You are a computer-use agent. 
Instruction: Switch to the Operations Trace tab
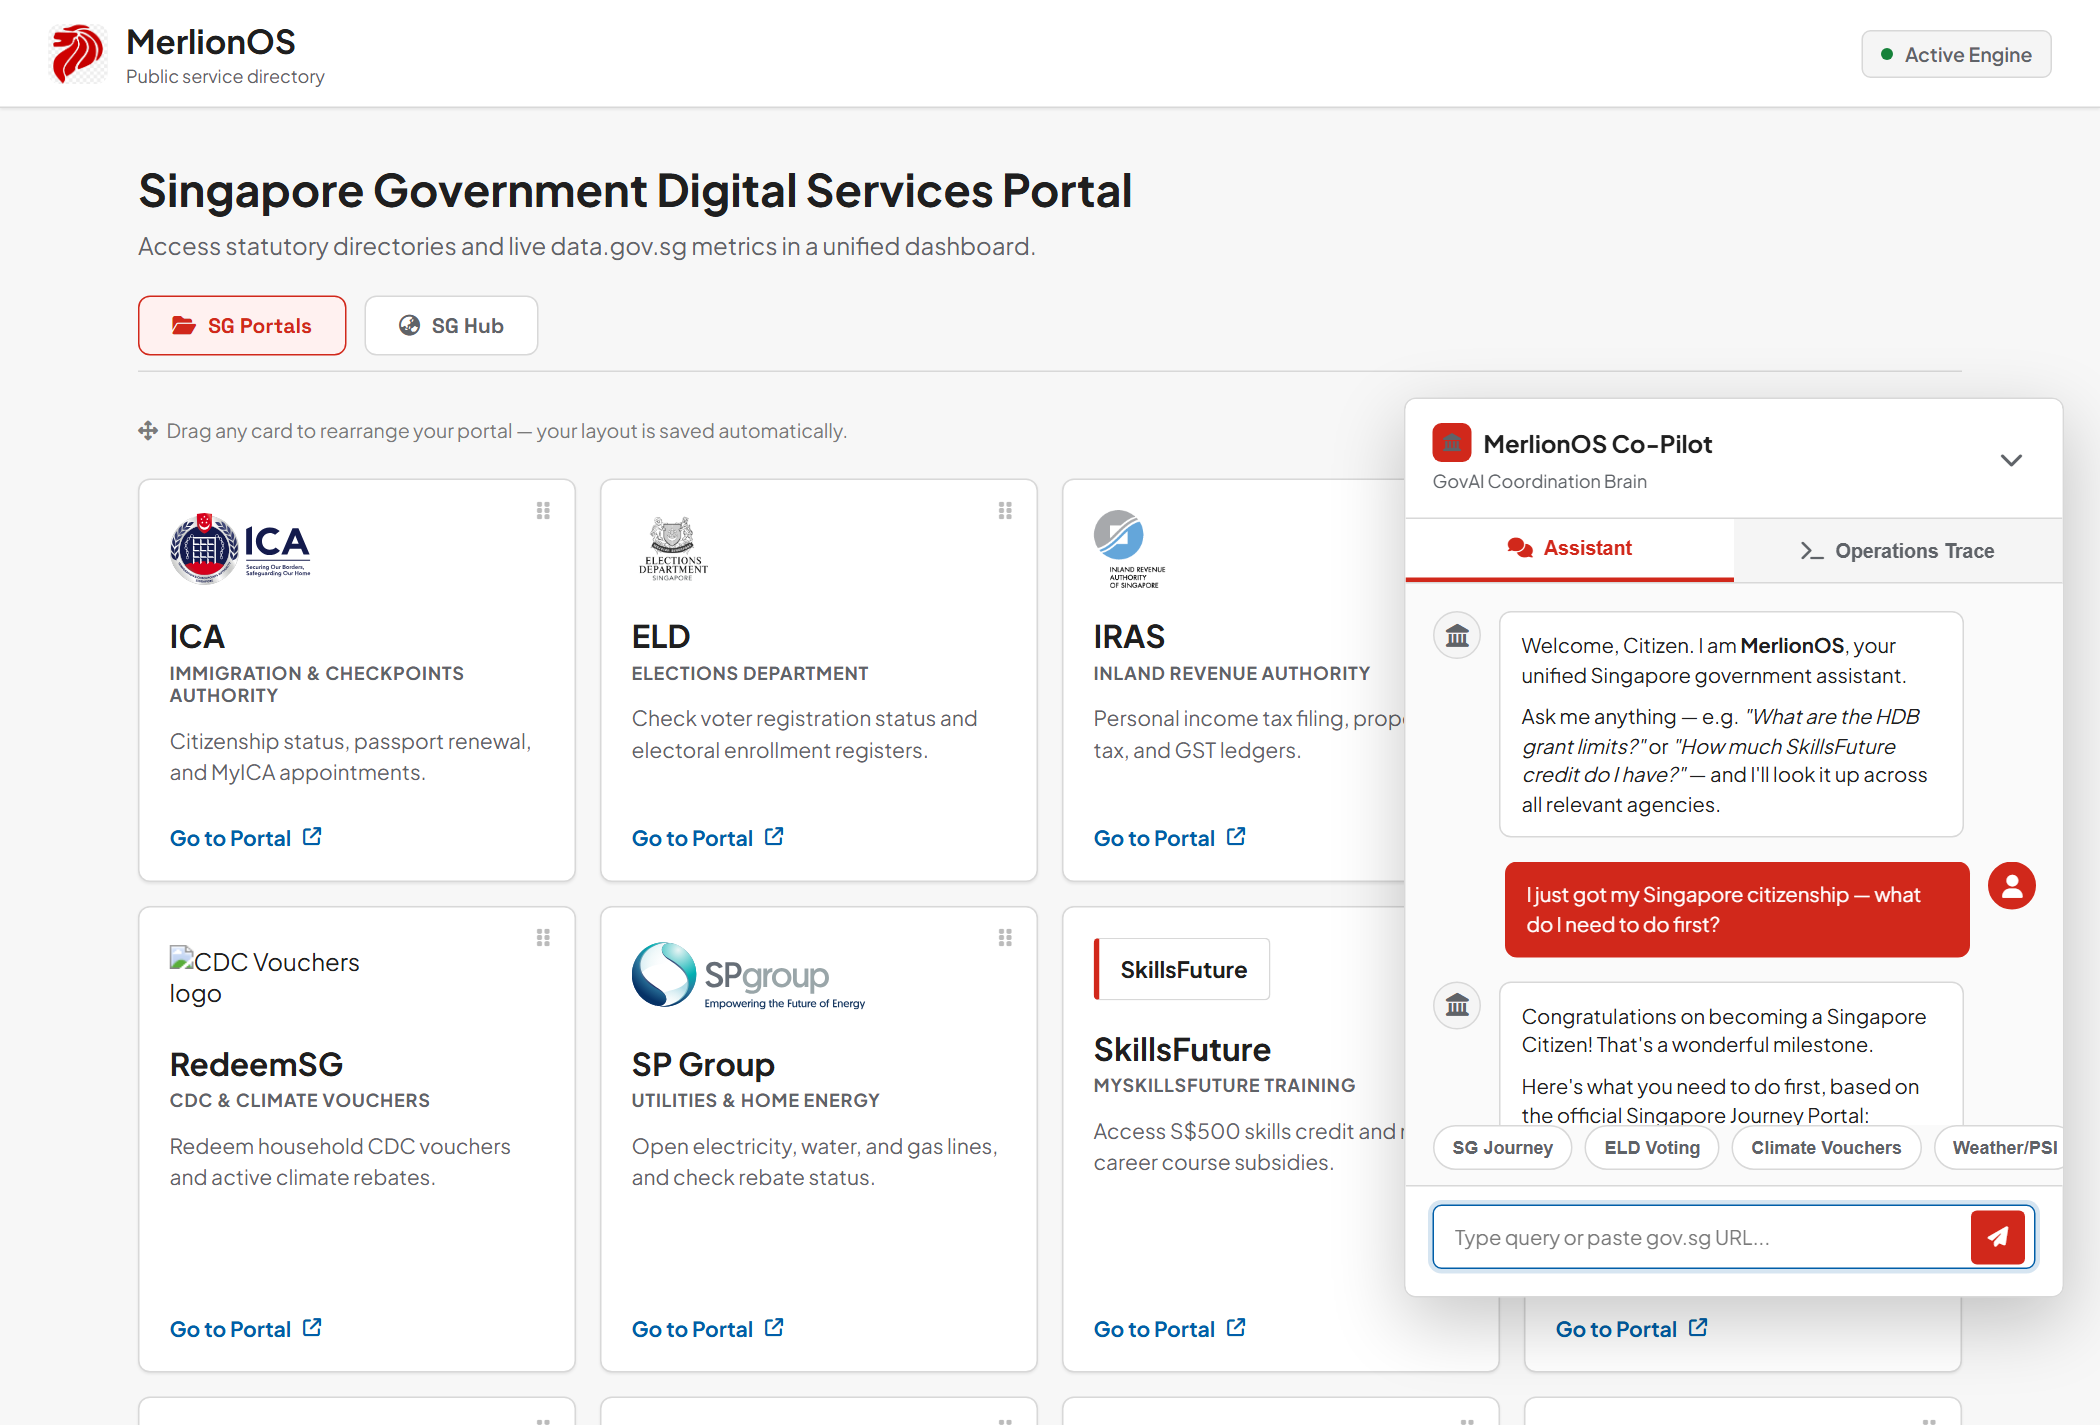tap(1898, 551)
